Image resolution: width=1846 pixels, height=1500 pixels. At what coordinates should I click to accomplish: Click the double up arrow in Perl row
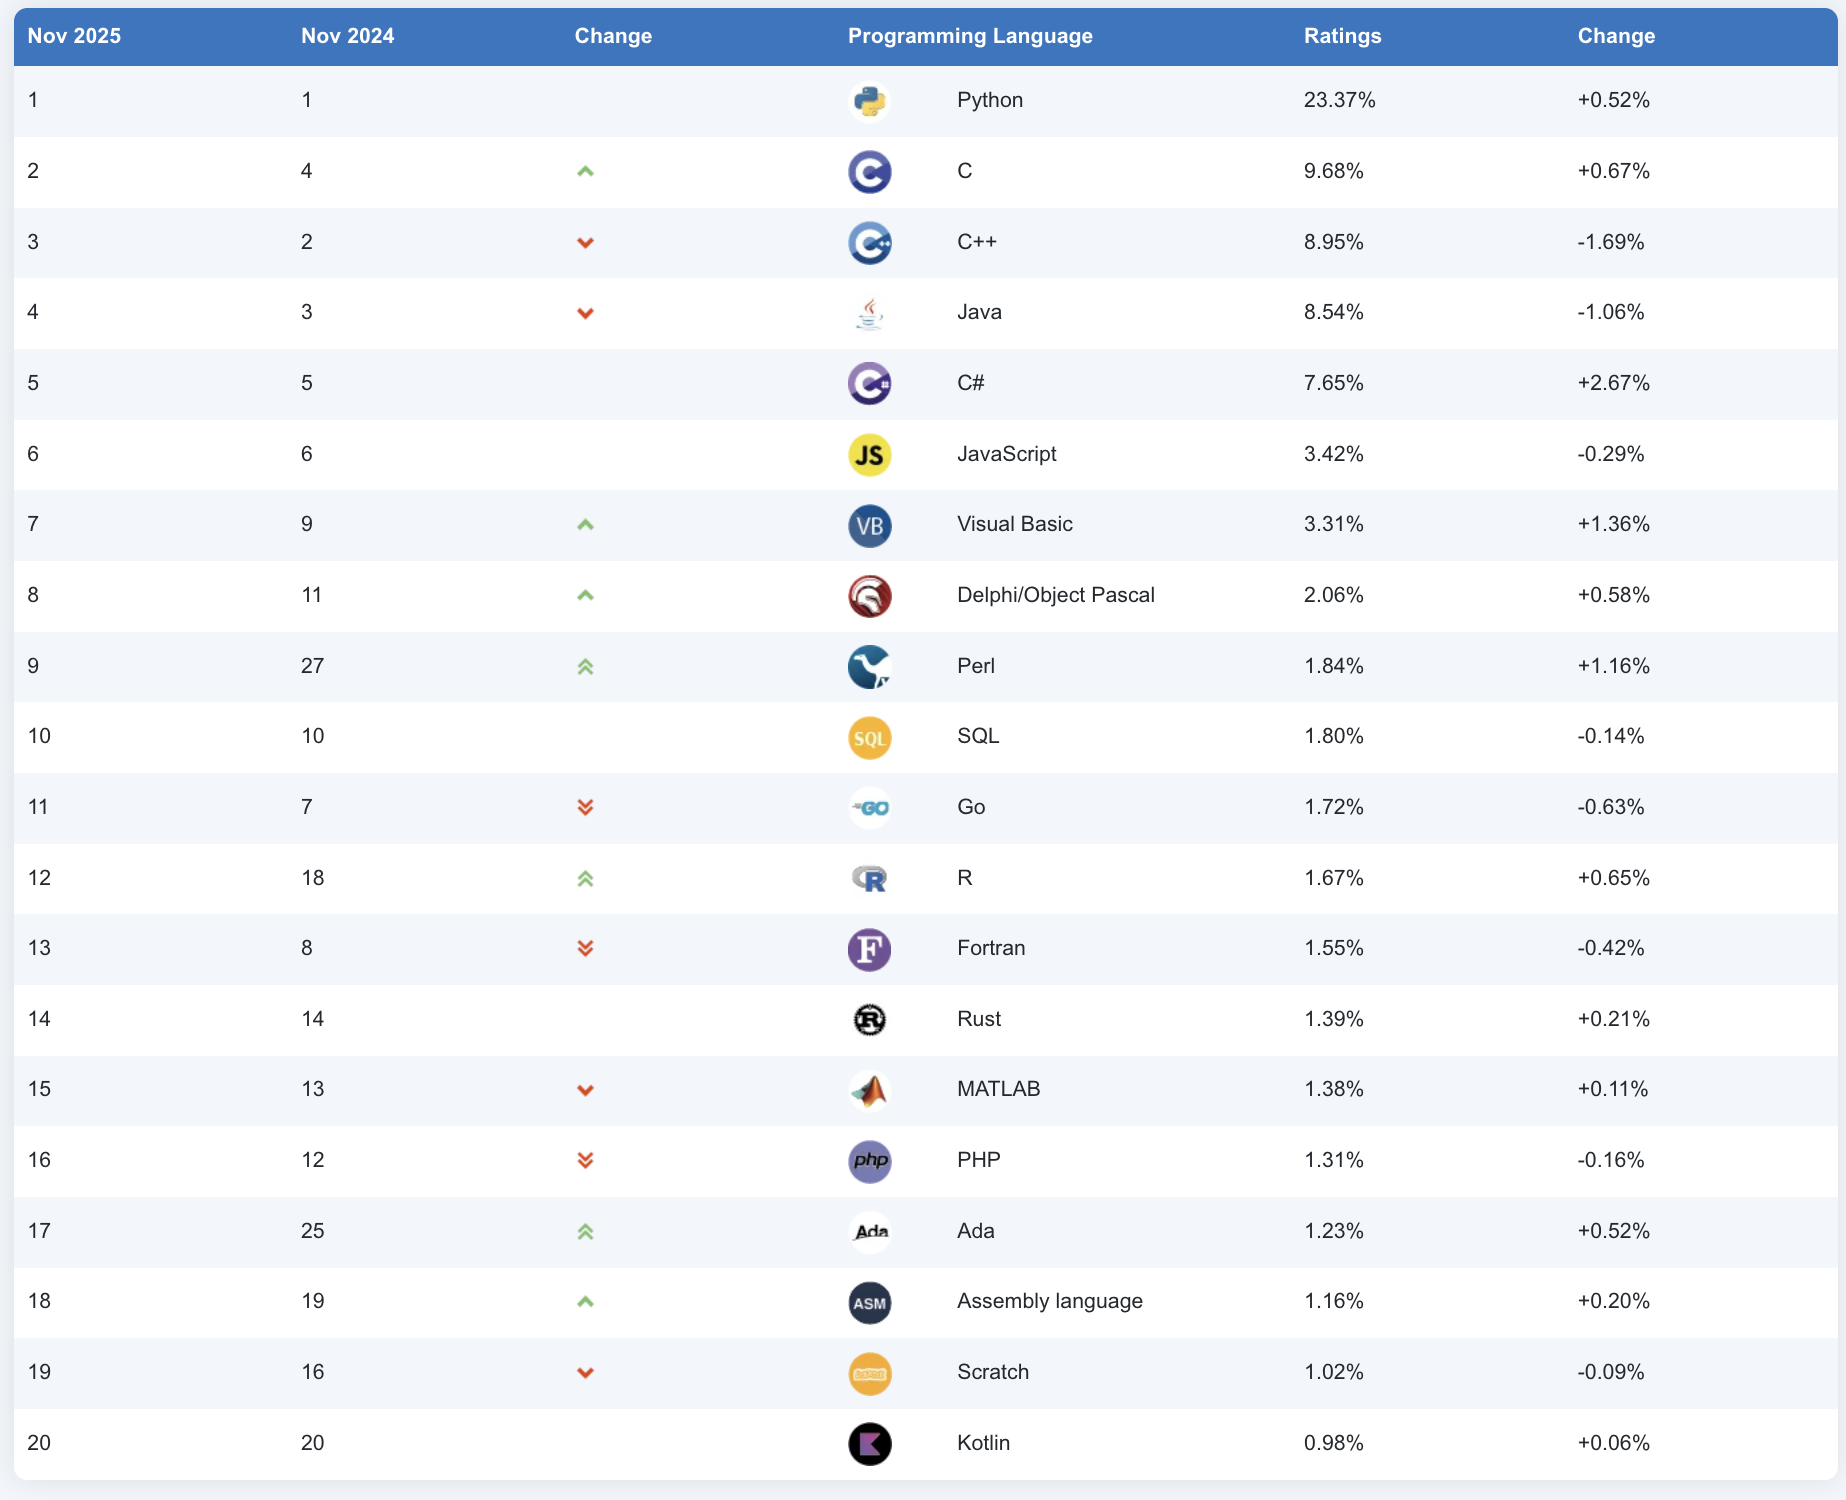(x=585, y=667)
